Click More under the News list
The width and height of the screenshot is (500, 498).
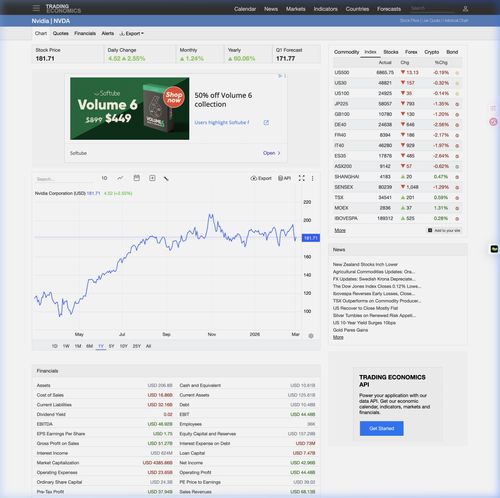click(338, 337)
